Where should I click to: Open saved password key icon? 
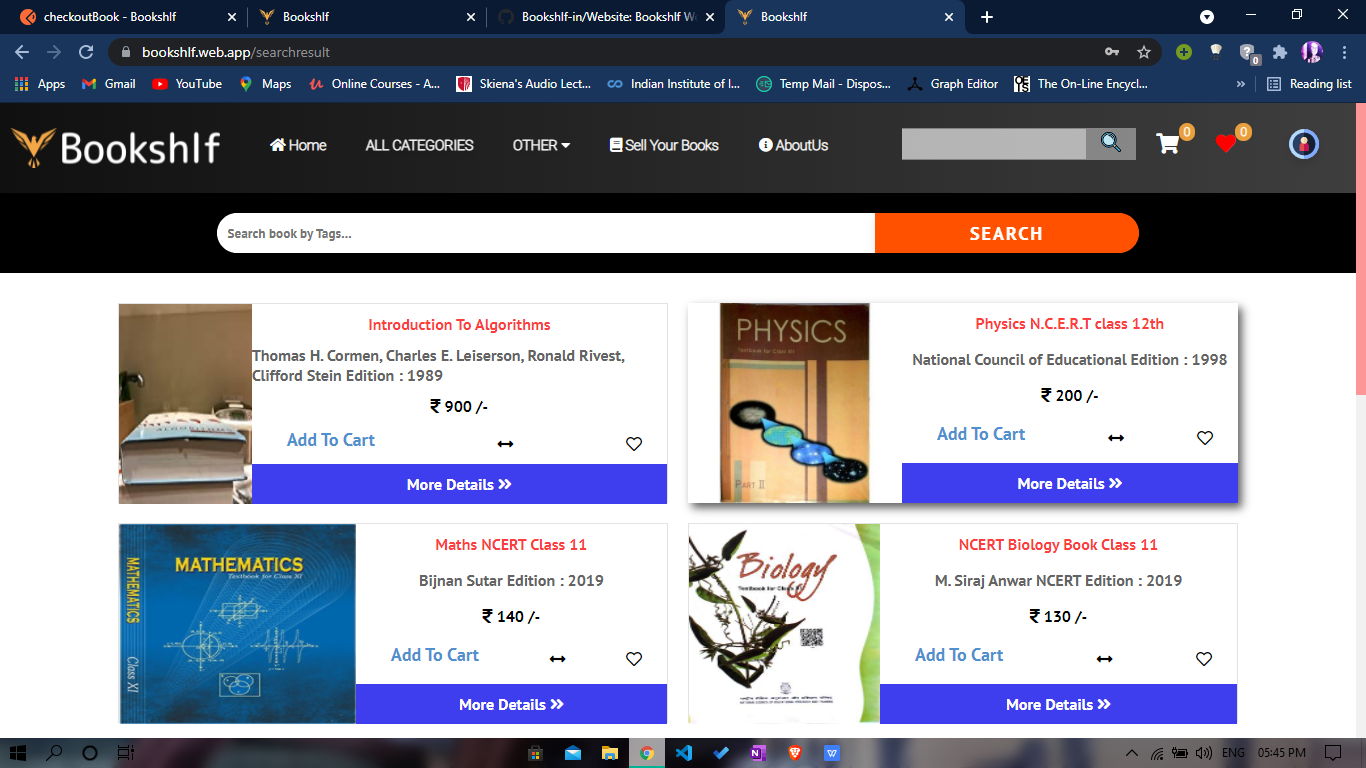pyautogui.click(x=1112, y=52)
